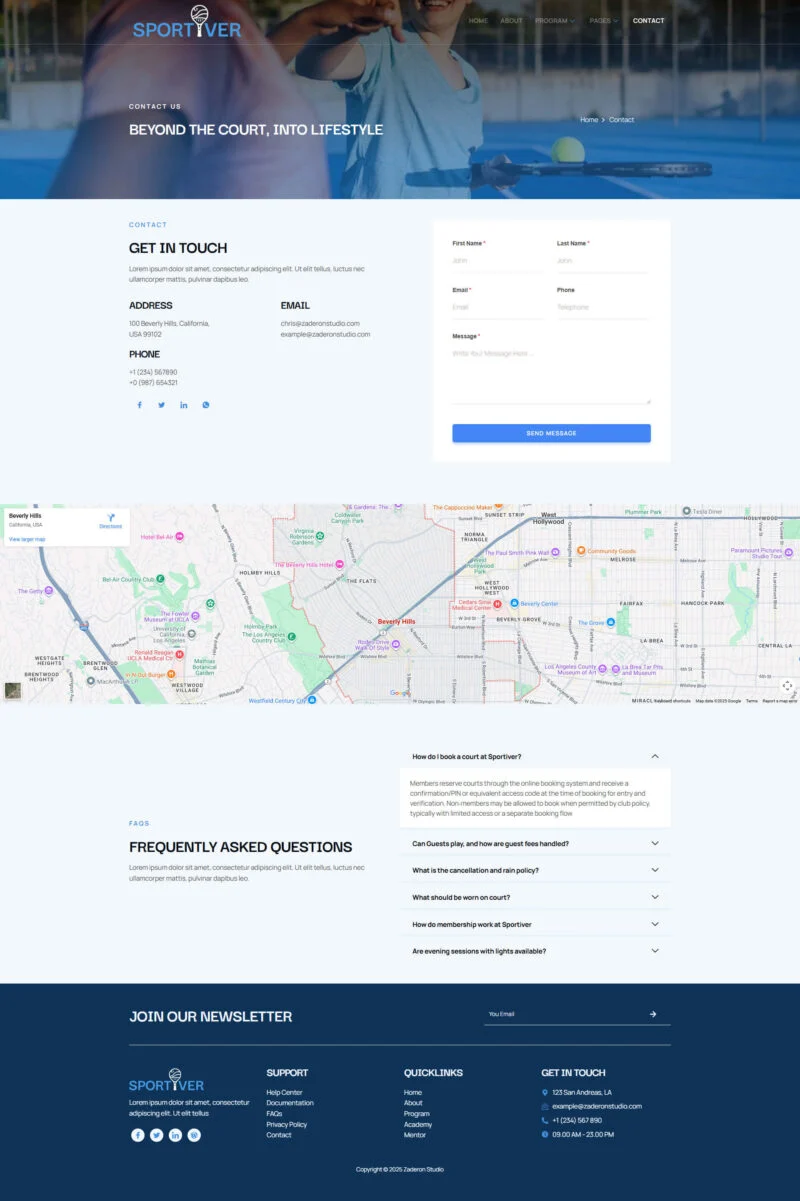Click the Sportiver logo in the footer
This screenshot has height=1201, width=800.
click(166, 1081)
